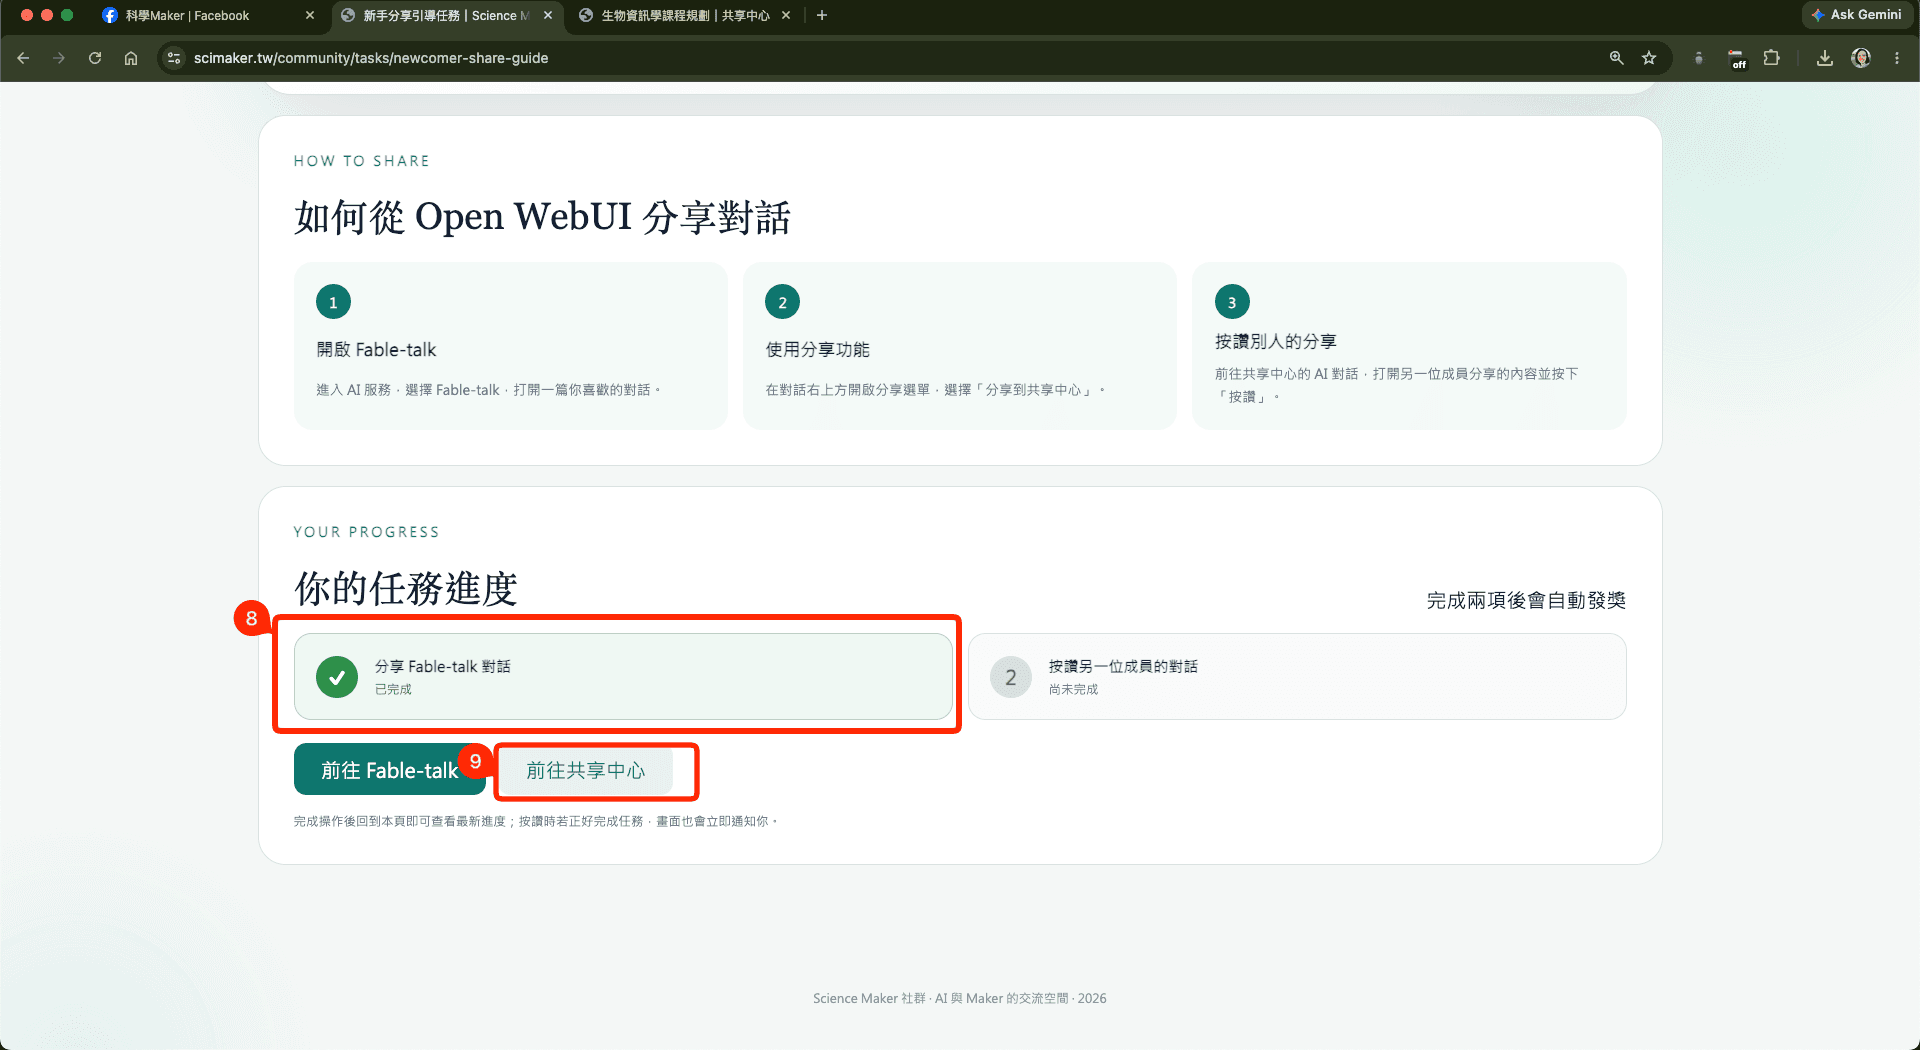The height and width of the screenshot is (1050, 1920).
Task: Select the 新手分享引導任務 tab
Action: tap(446, 16)
